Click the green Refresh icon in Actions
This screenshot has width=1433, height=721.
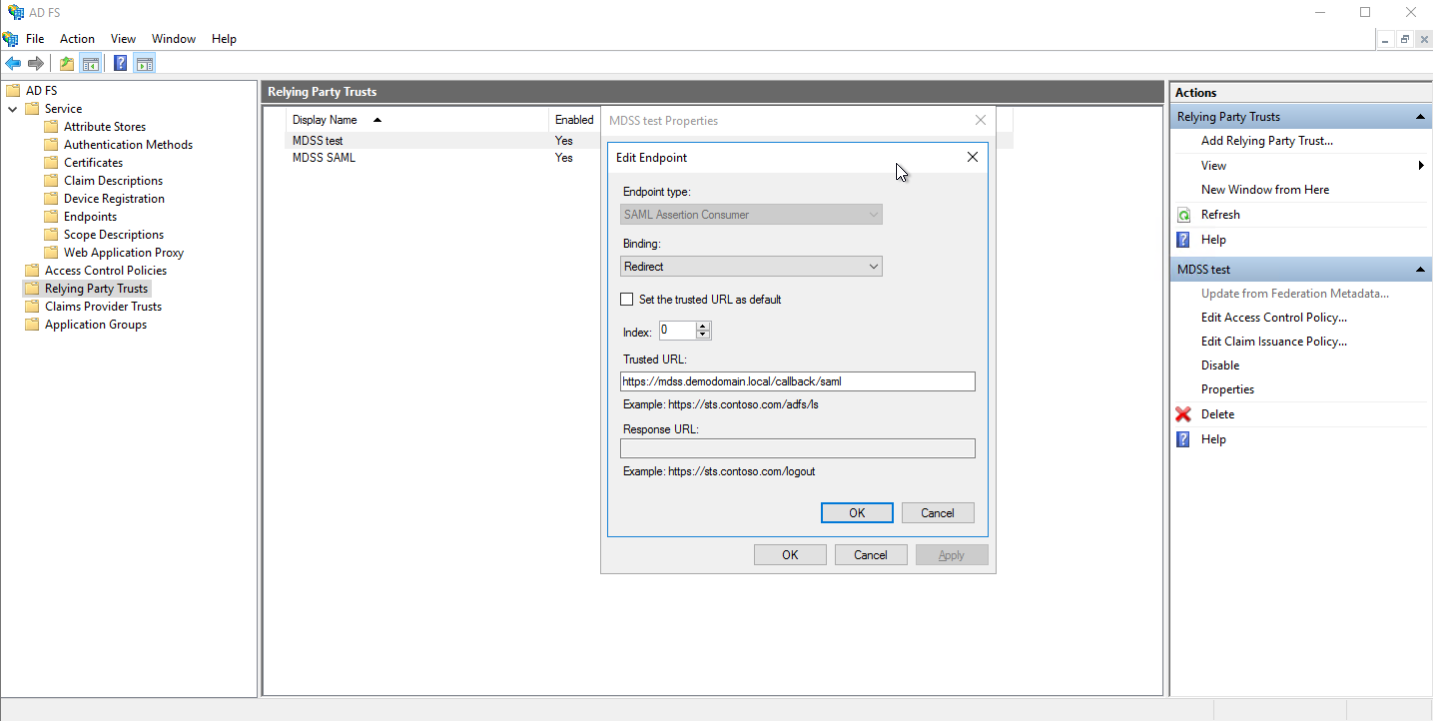[x=1184, y=215]
